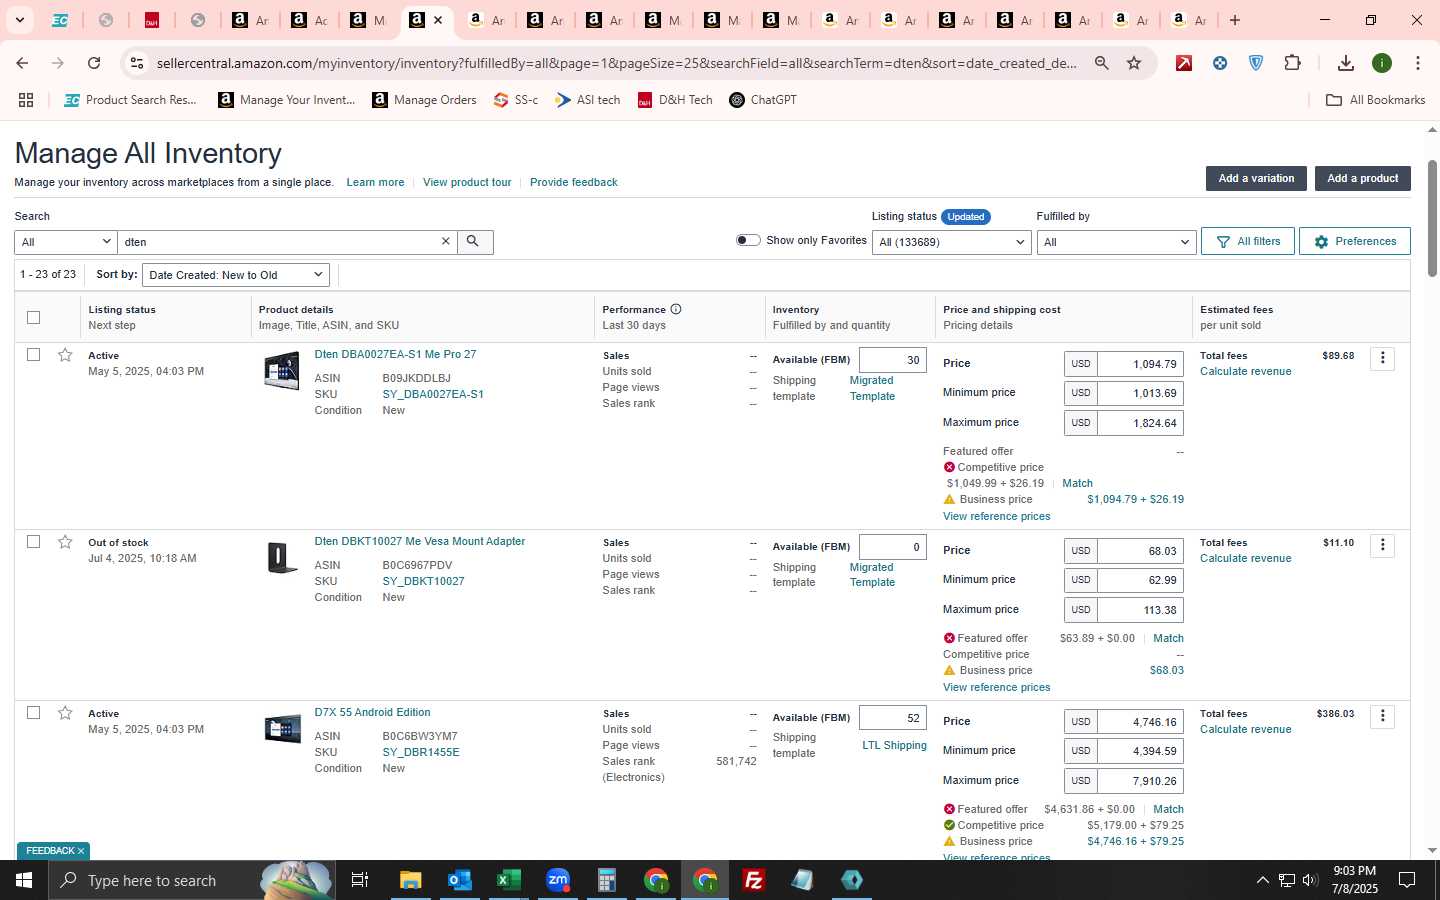
Task: Select the D7X 55 Android Edition row checkbox
Action: tap(33, 713)
